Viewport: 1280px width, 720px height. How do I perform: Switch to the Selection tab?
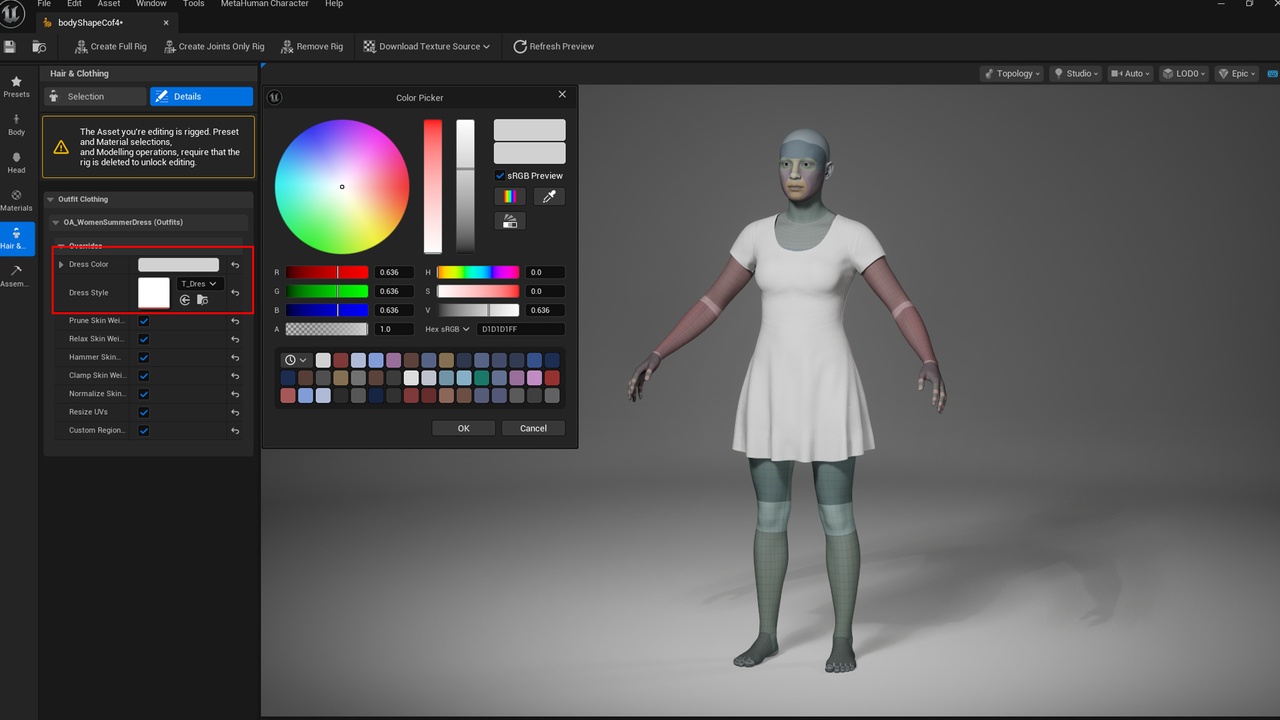(95, 96)
